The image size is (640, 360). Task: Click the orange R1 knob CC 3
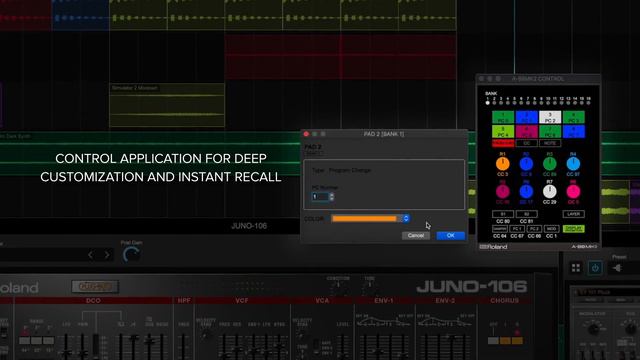point(502,164)
